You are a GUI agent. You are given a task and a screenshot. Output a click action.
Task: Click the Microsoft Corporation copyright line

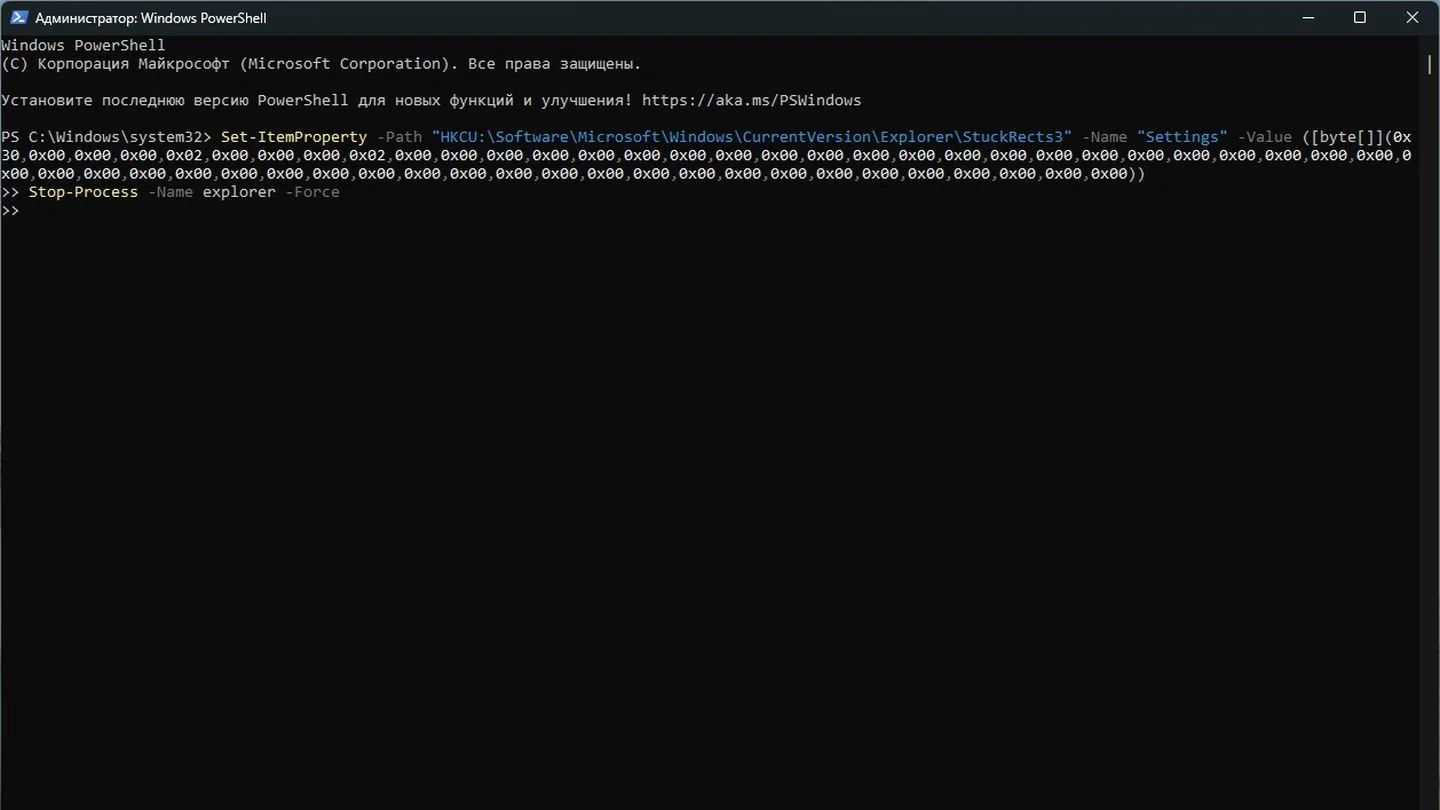tap(321, 64)
